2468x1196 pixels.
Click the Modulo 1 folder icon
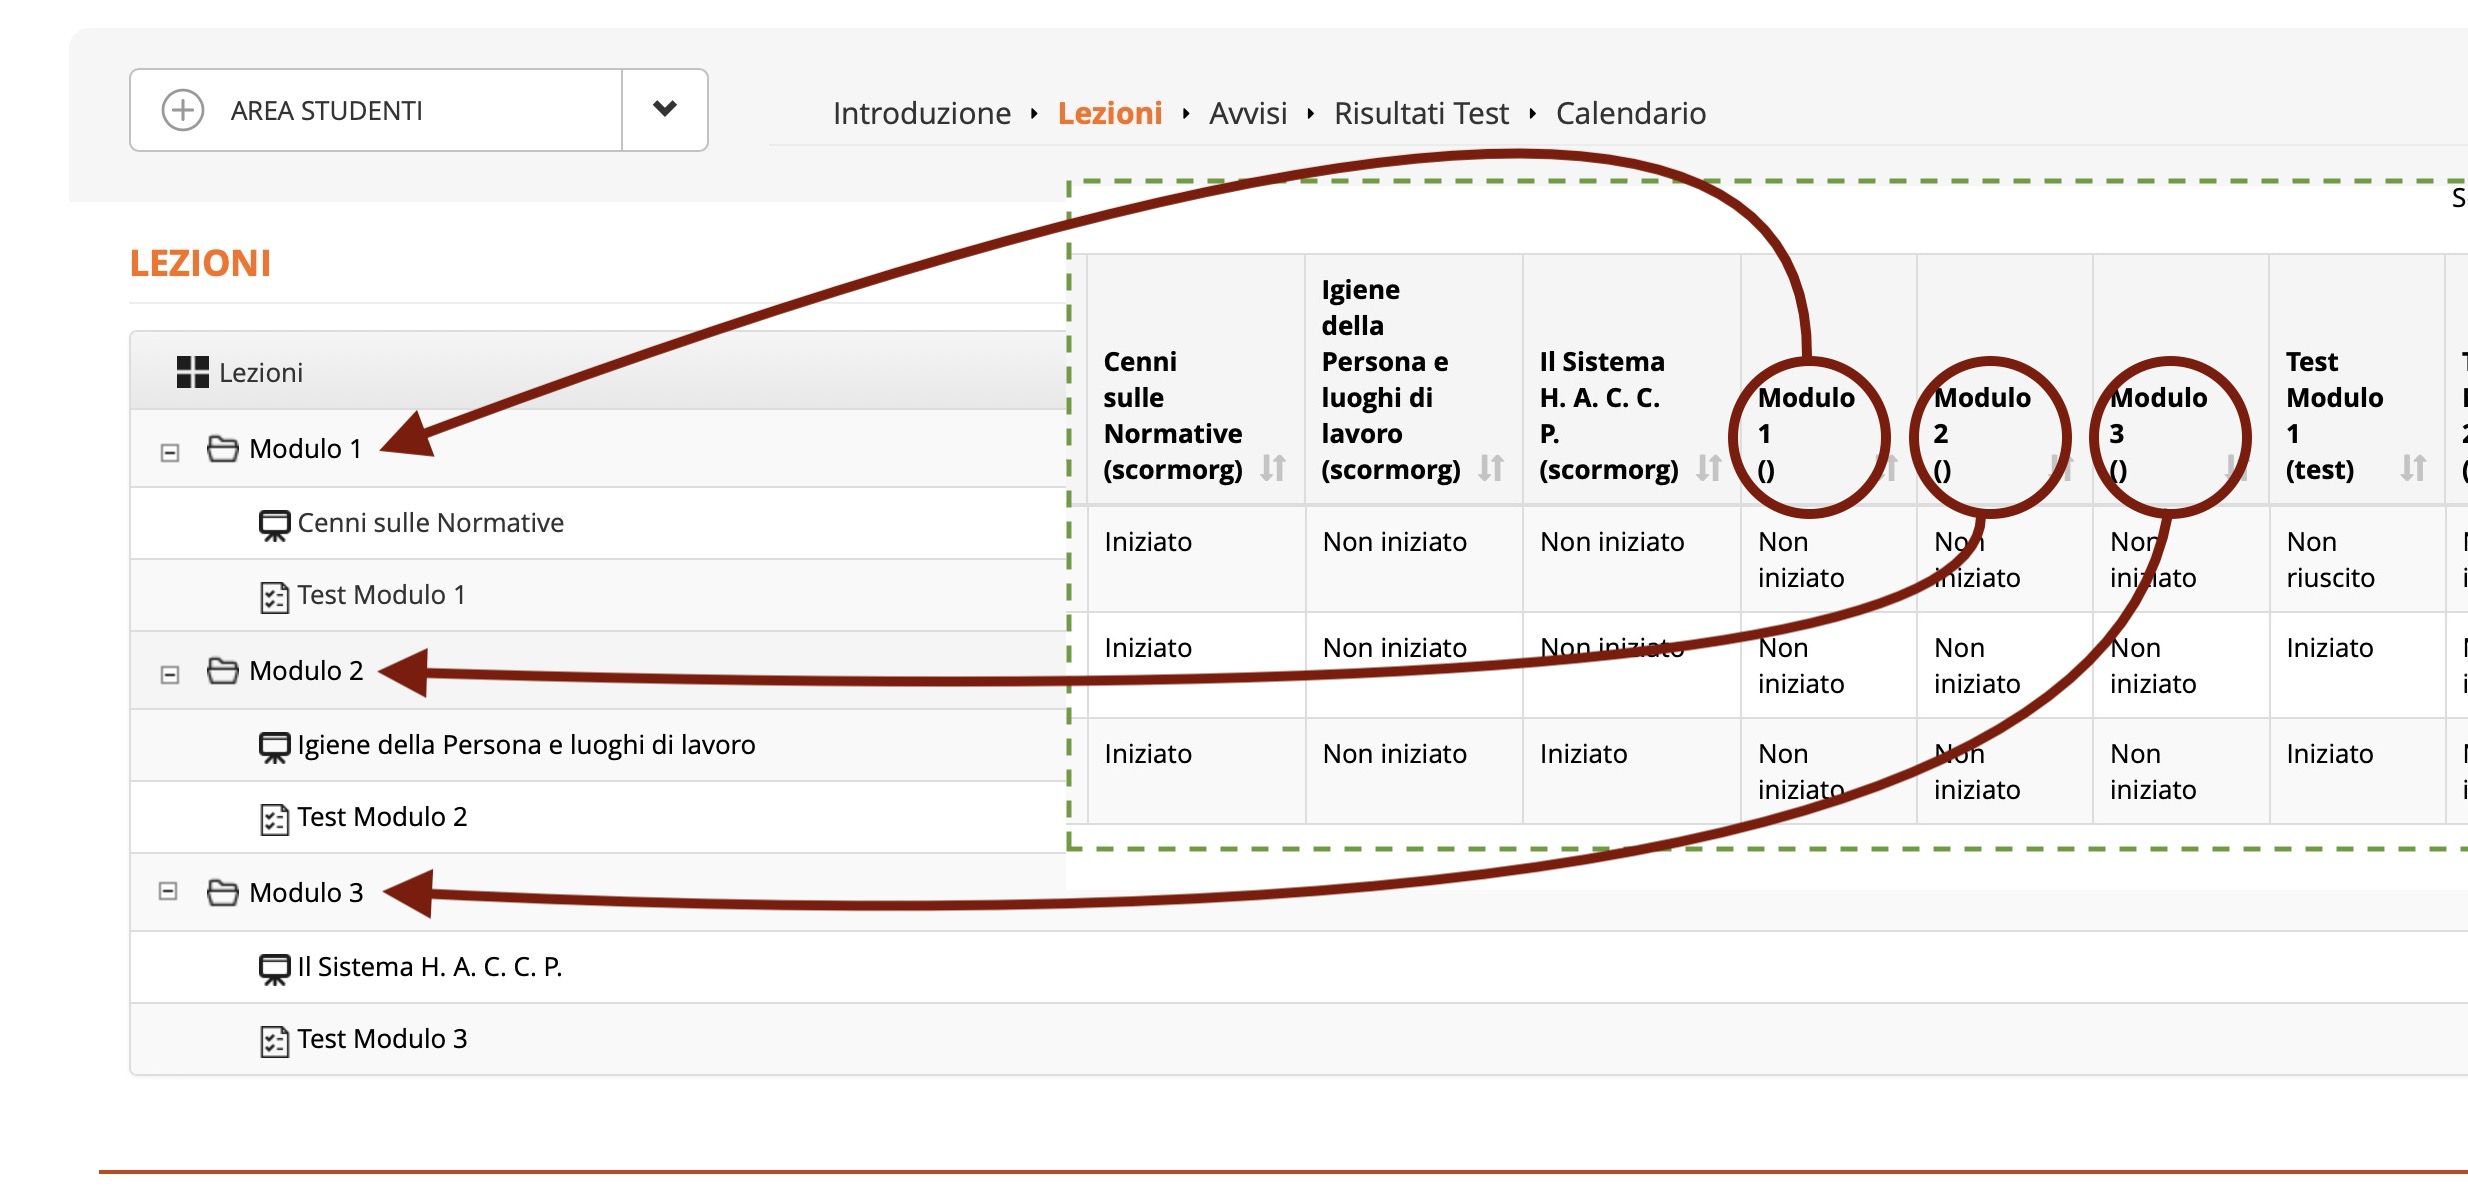[222, 448]
